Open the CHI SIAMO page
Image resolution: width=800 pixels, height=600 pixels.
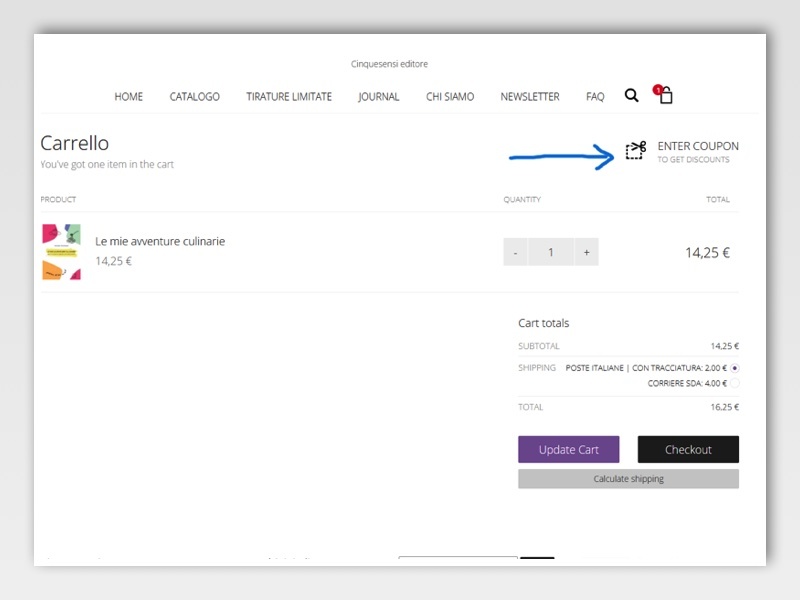point(450,97)
